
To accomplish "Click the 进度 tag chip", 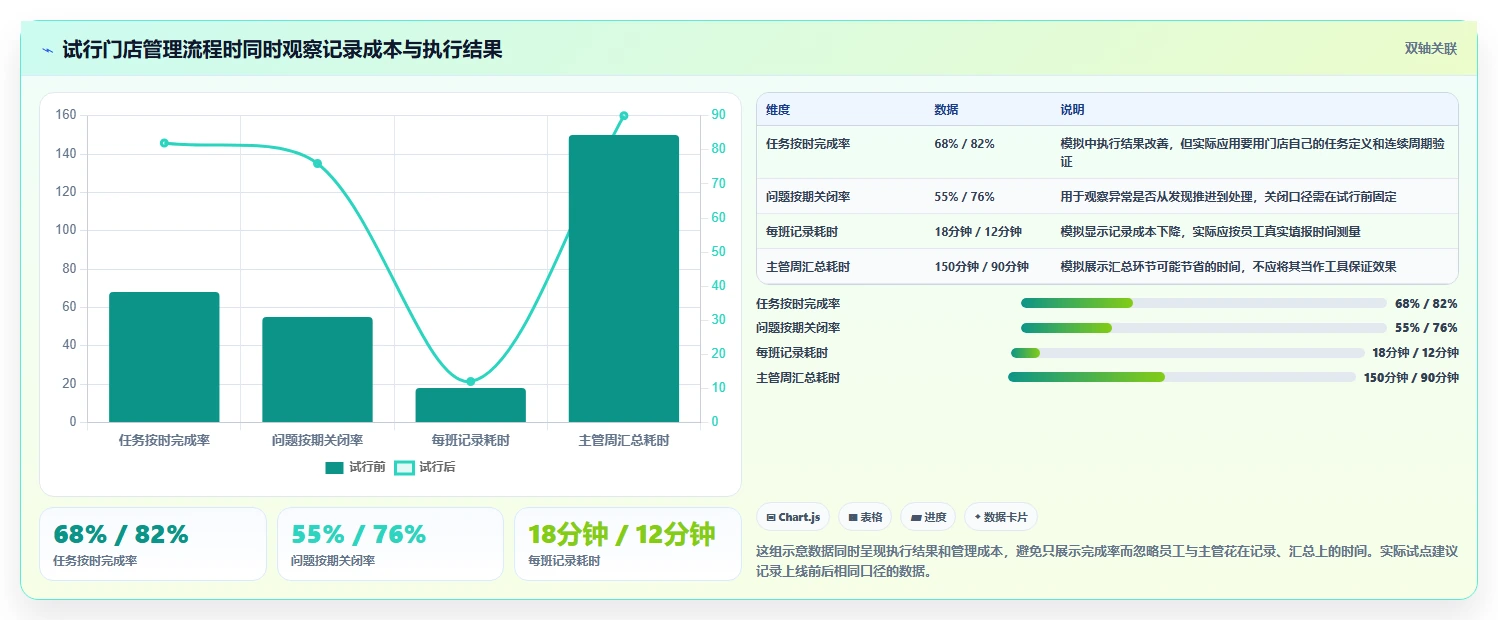I will click(x=928, y=517).
